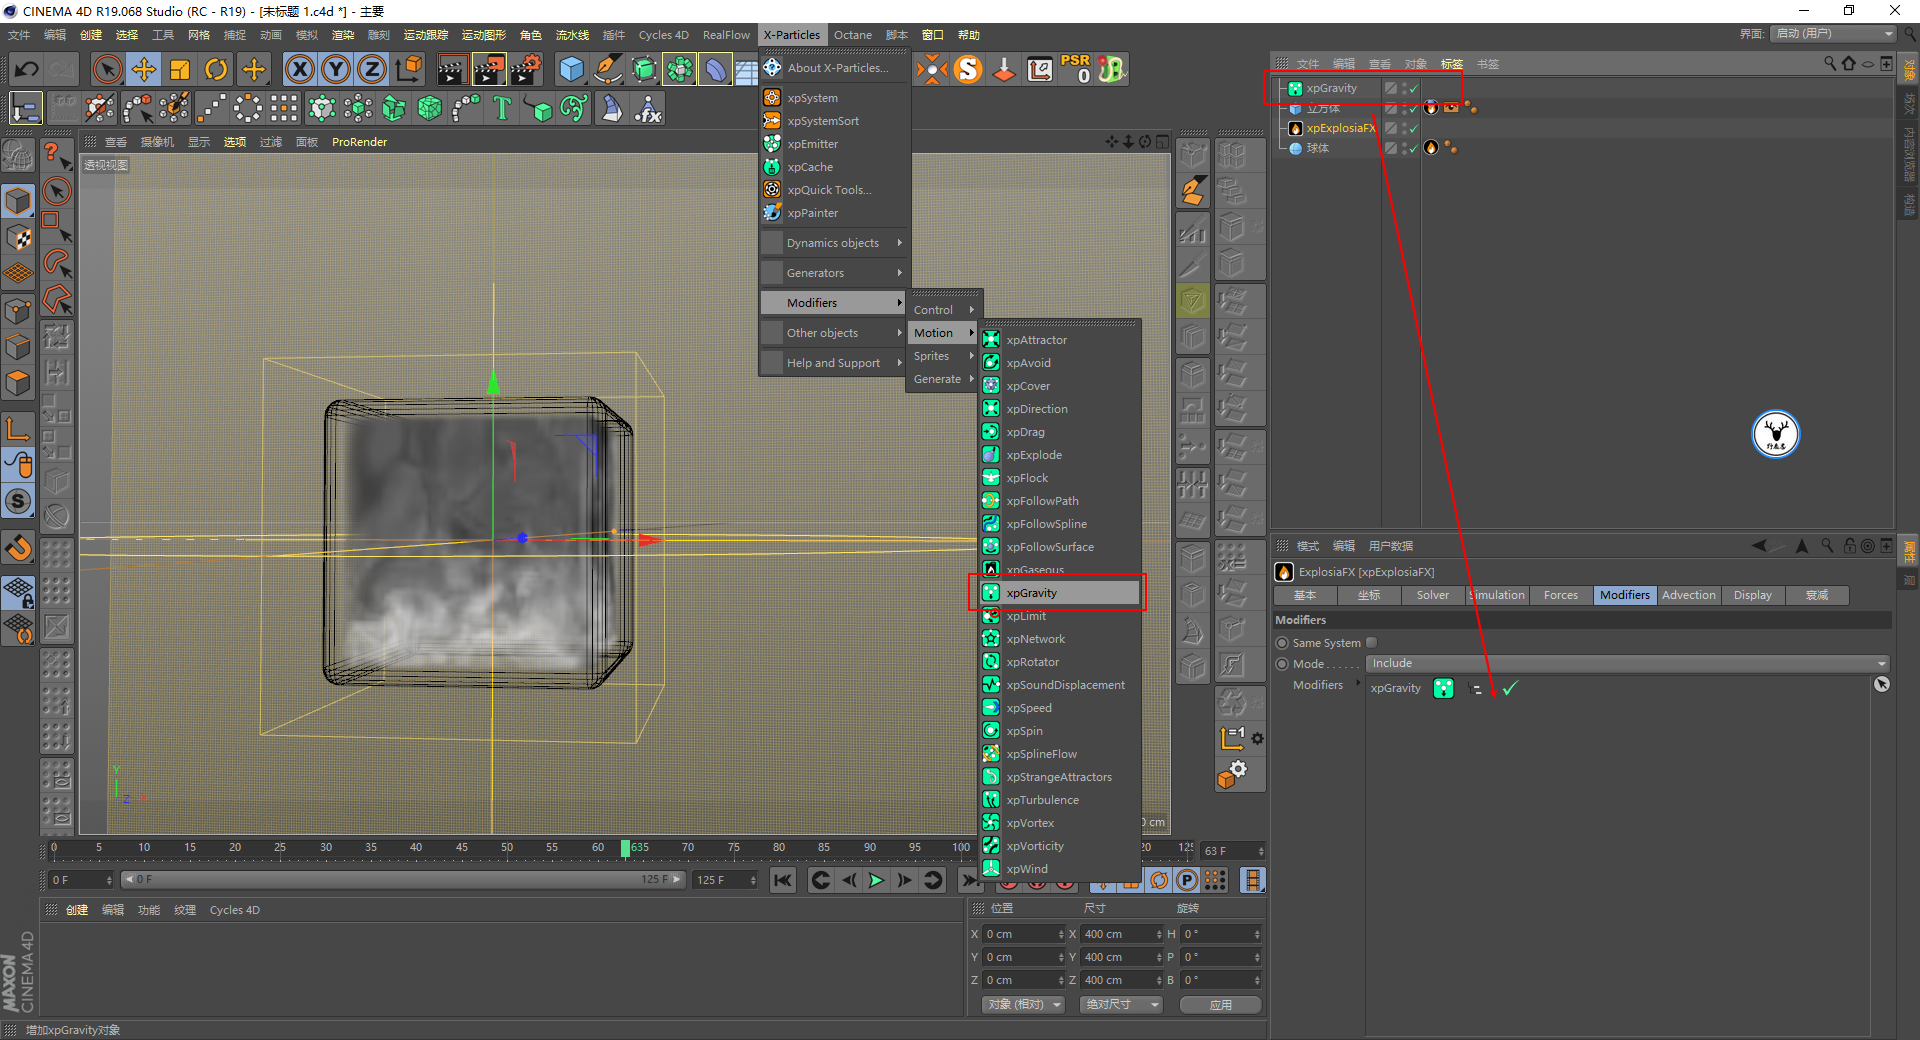The width and height of the screenshot is (1920, 1040).
Task: Play the animation forward
Action: [876, 880]
